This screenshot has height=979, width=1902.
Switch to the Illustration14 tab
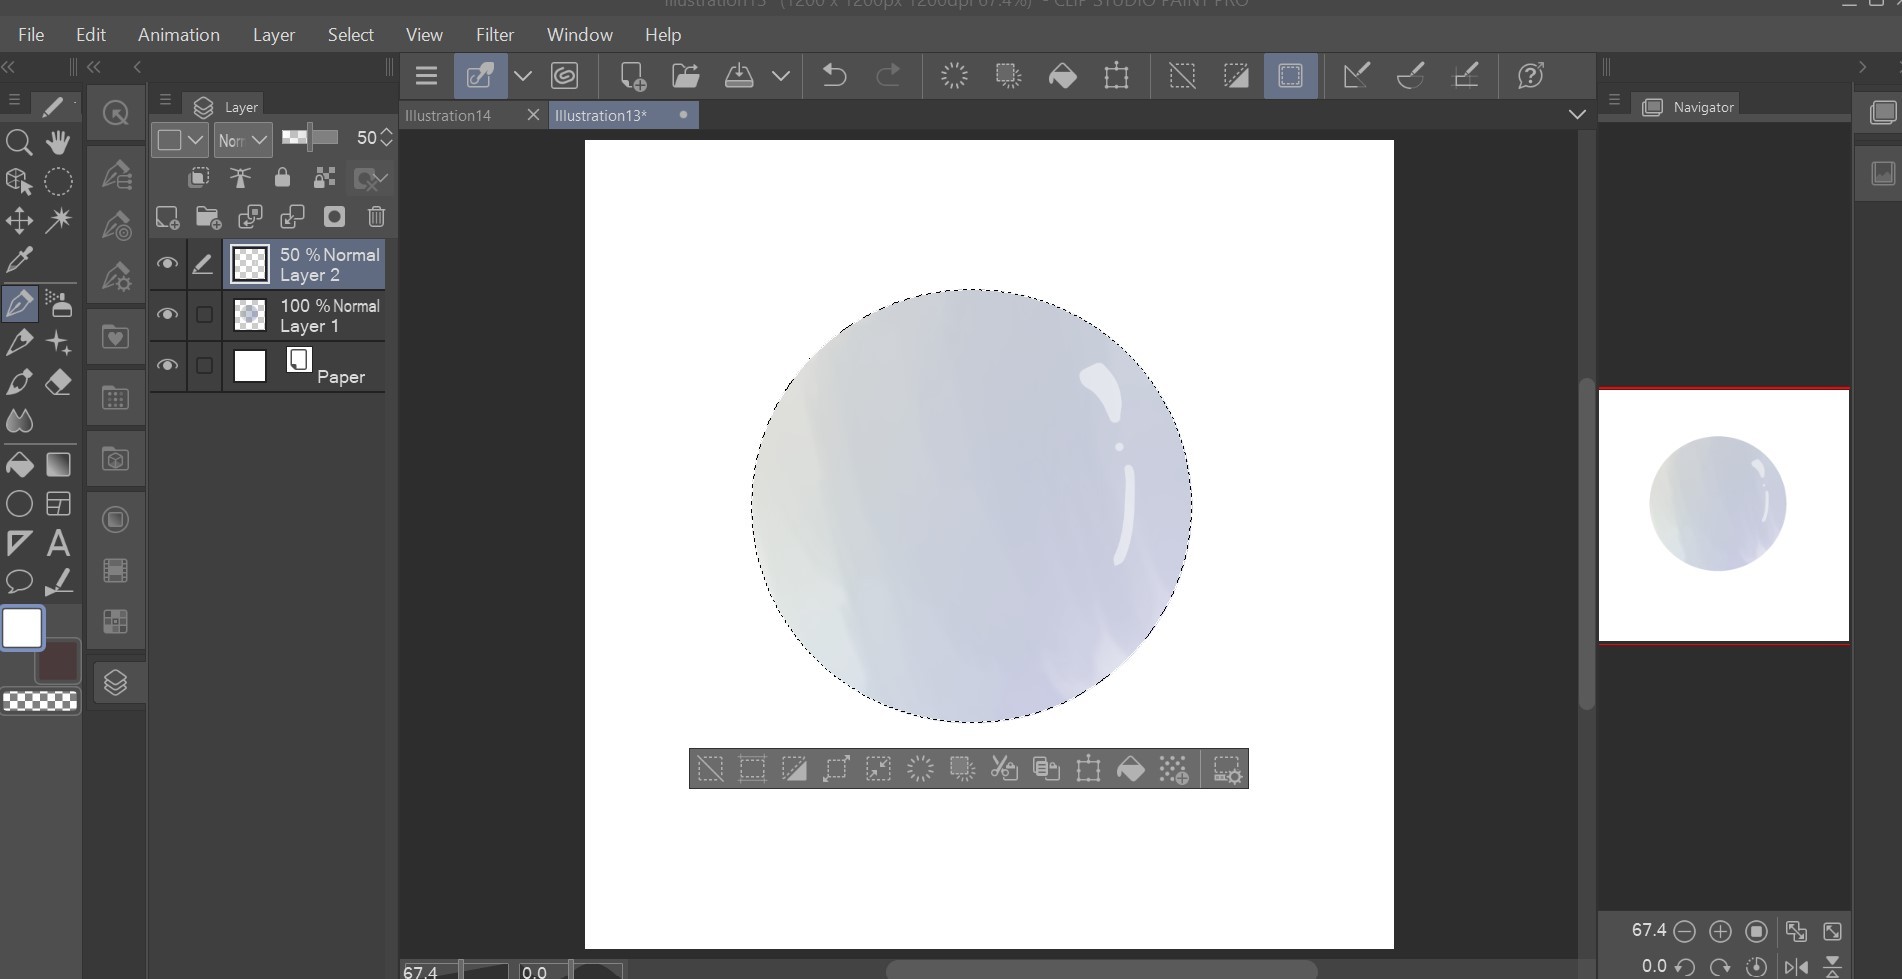(448, 115)
